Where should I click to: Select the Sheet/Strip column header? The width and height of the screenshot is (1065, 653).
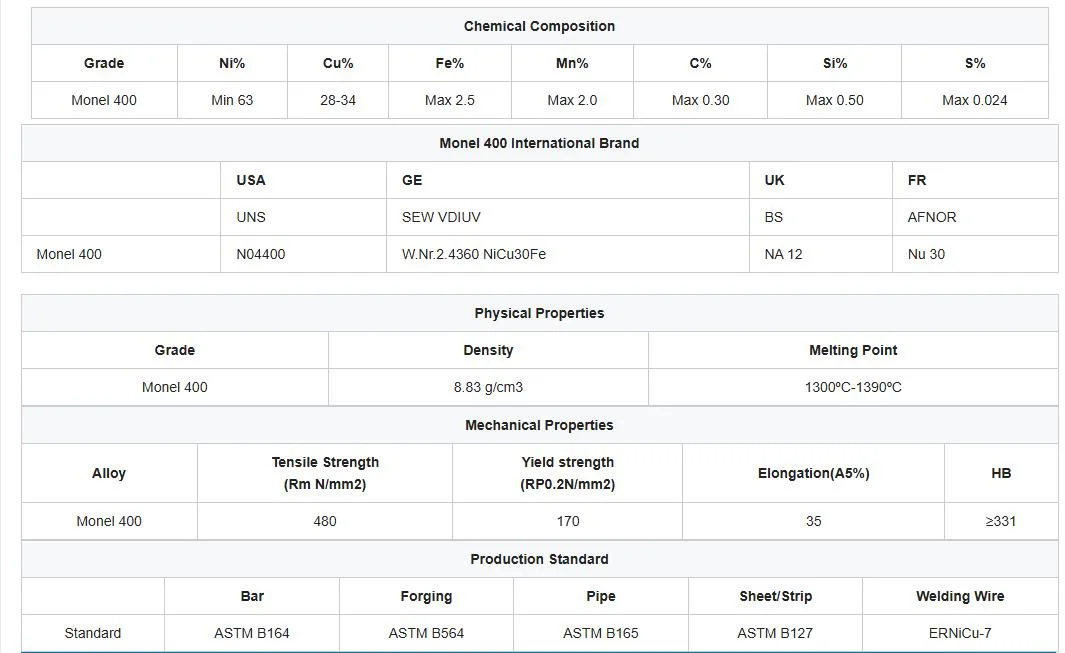[x=775, y=597]
